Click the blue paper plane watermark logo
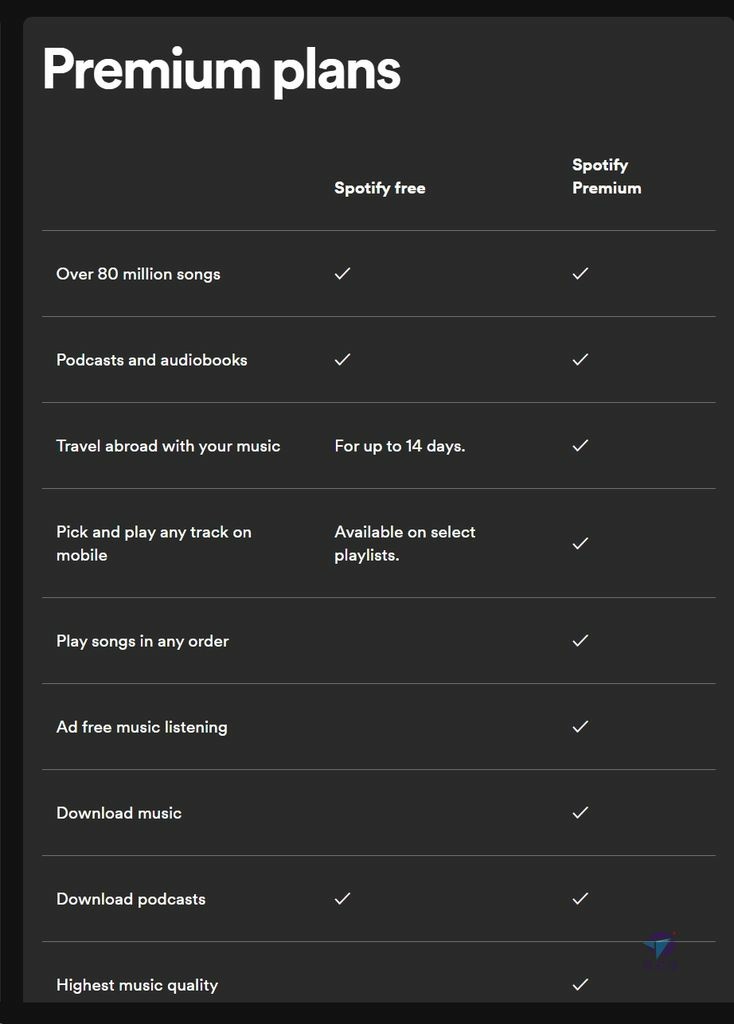 point(660,948)
